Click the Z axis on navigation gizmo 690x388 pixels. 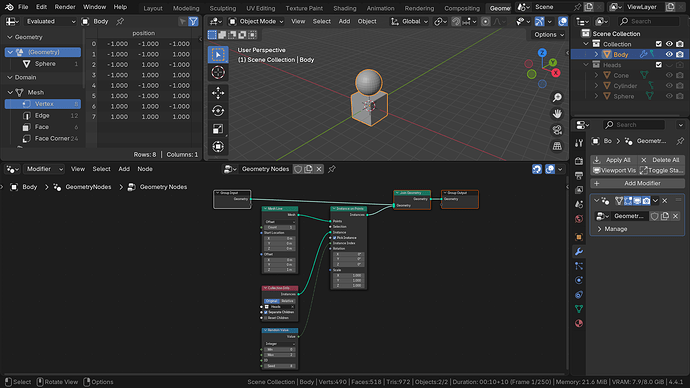[542, 53]
